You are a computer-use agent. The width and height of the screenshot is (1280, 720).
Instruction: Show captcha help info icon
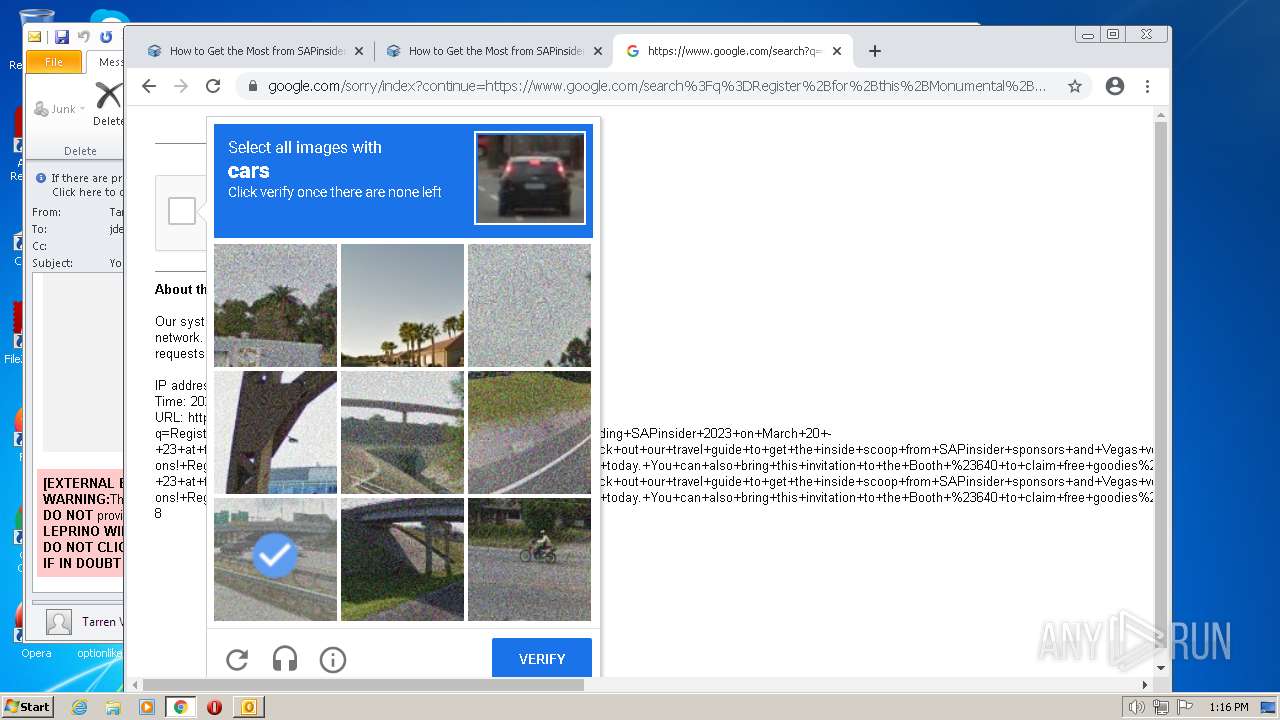(333, 659)
